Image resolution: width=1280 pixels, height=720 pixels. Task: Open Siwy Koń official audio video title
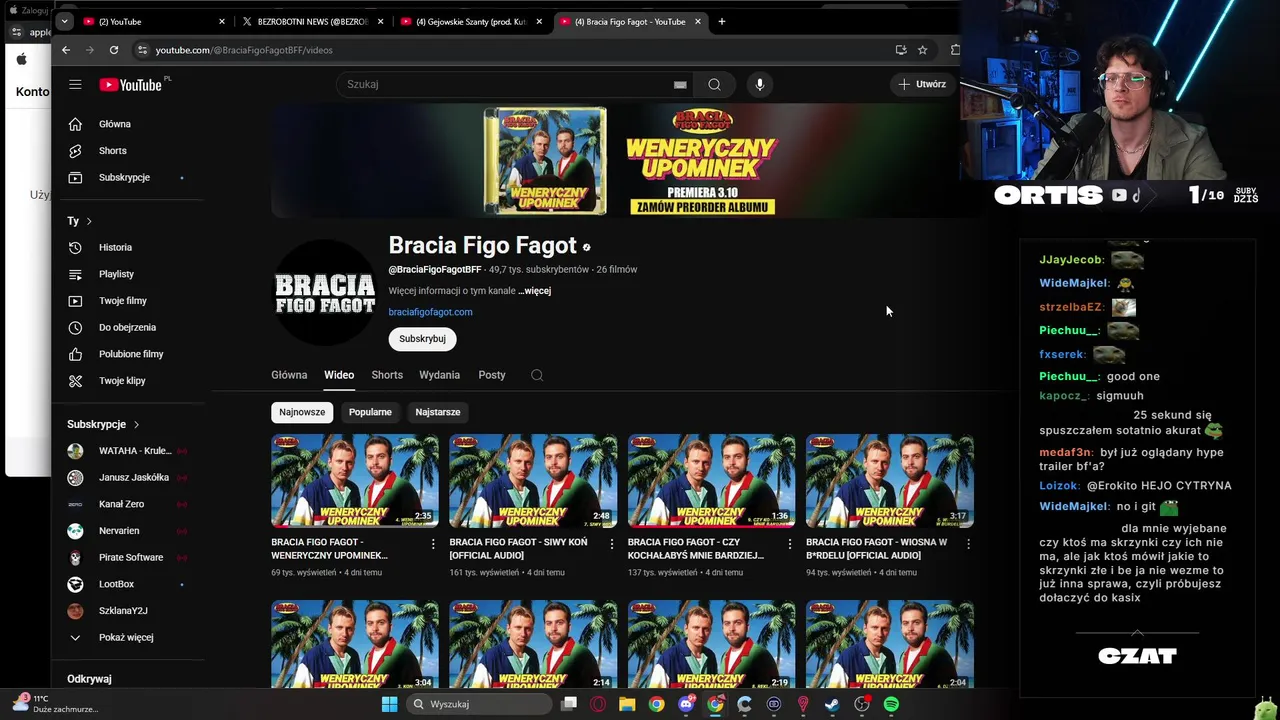(x=518, y=548)
